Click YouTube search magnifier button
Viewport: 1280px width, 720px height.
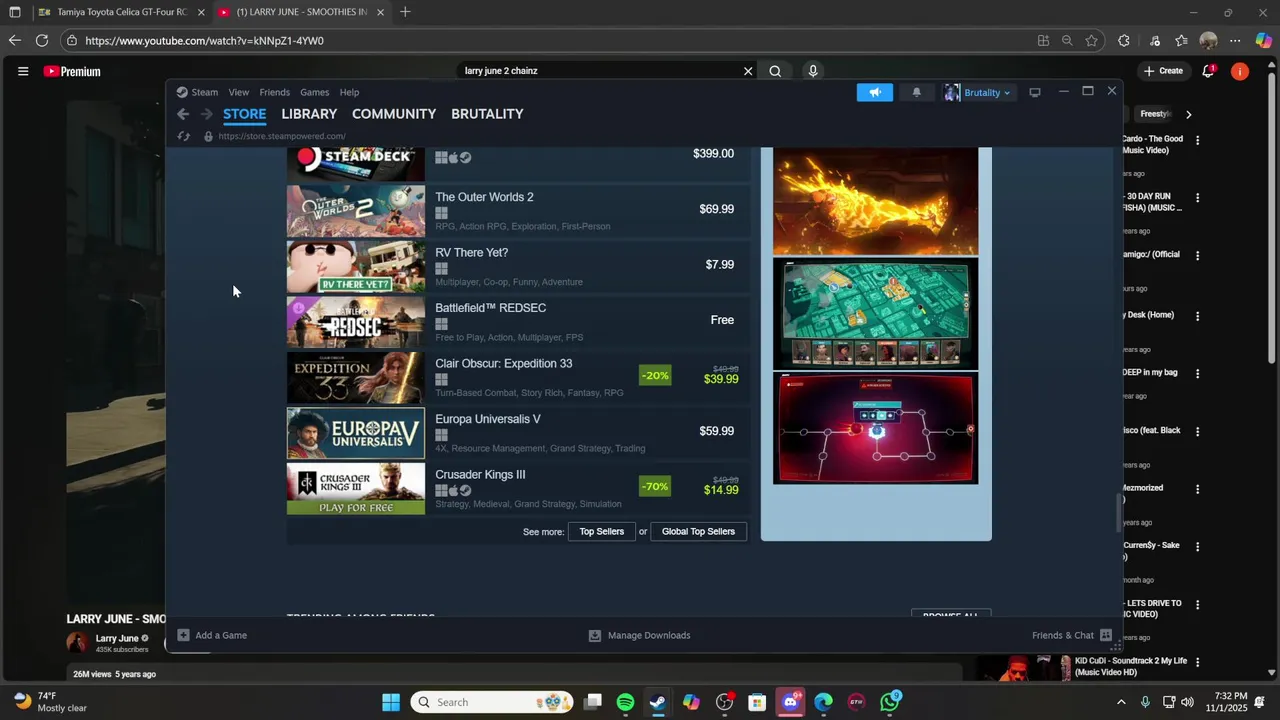click(775, 71)
